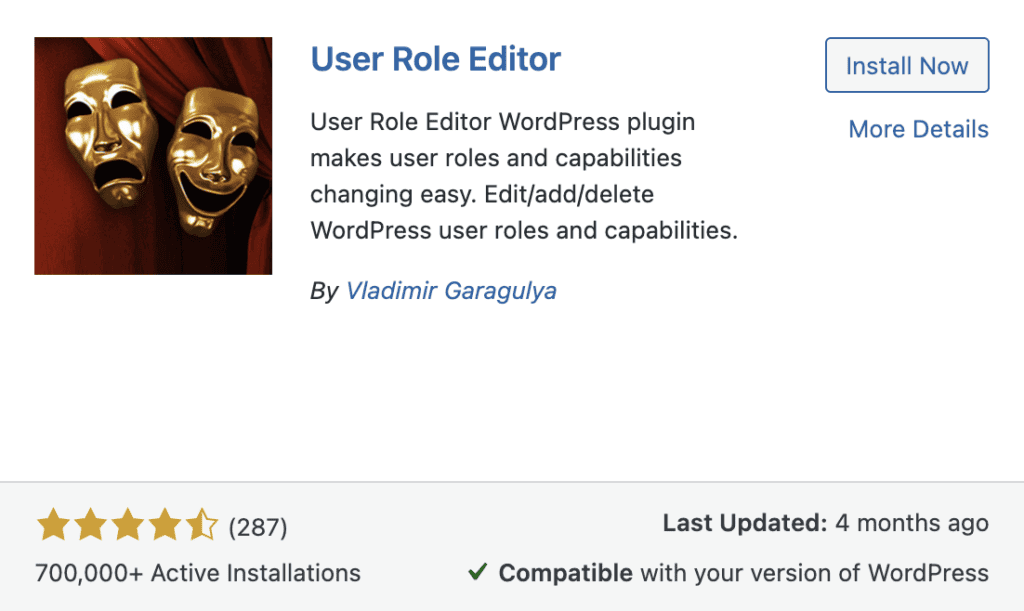Image resolution: width=1024 pixels, height=611 pixels.
Task: Visit author Vladimir Garagulya's link
Action: [451, 290]
